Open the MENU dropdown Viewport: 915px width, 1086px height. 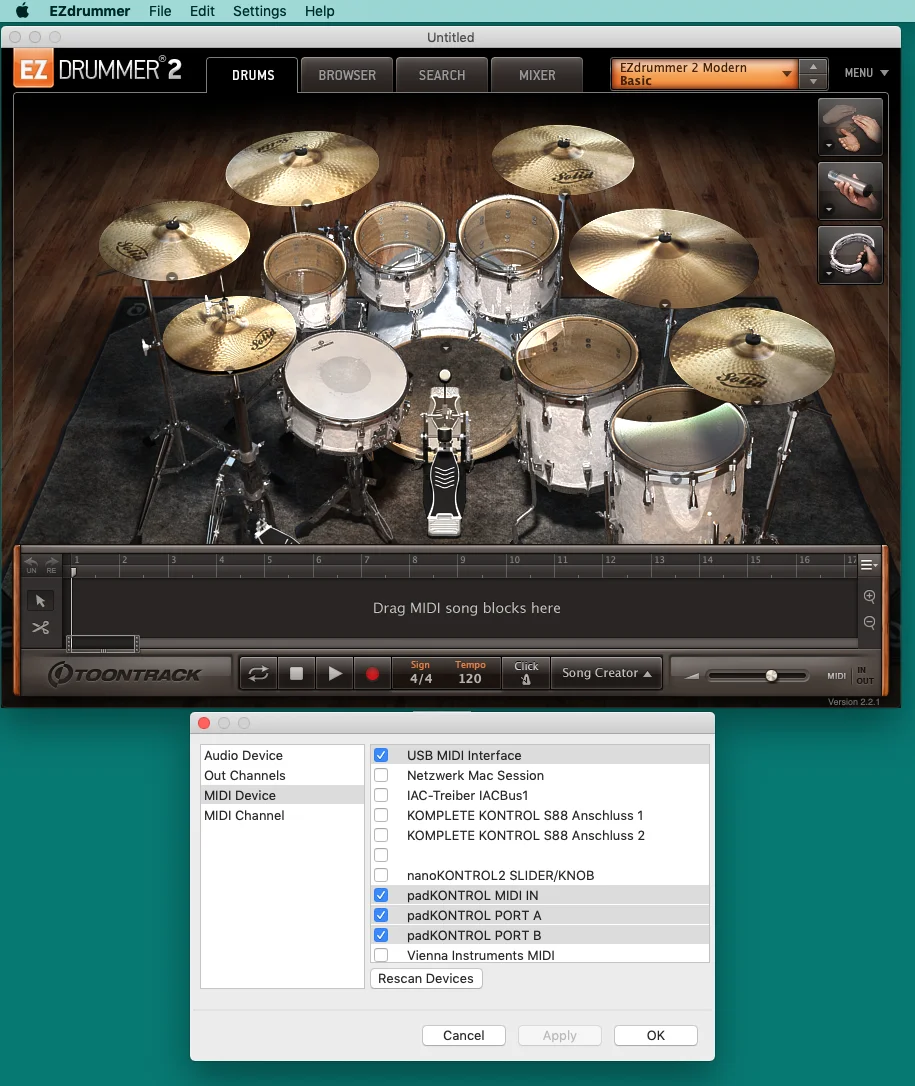click(x=866, y=73)
